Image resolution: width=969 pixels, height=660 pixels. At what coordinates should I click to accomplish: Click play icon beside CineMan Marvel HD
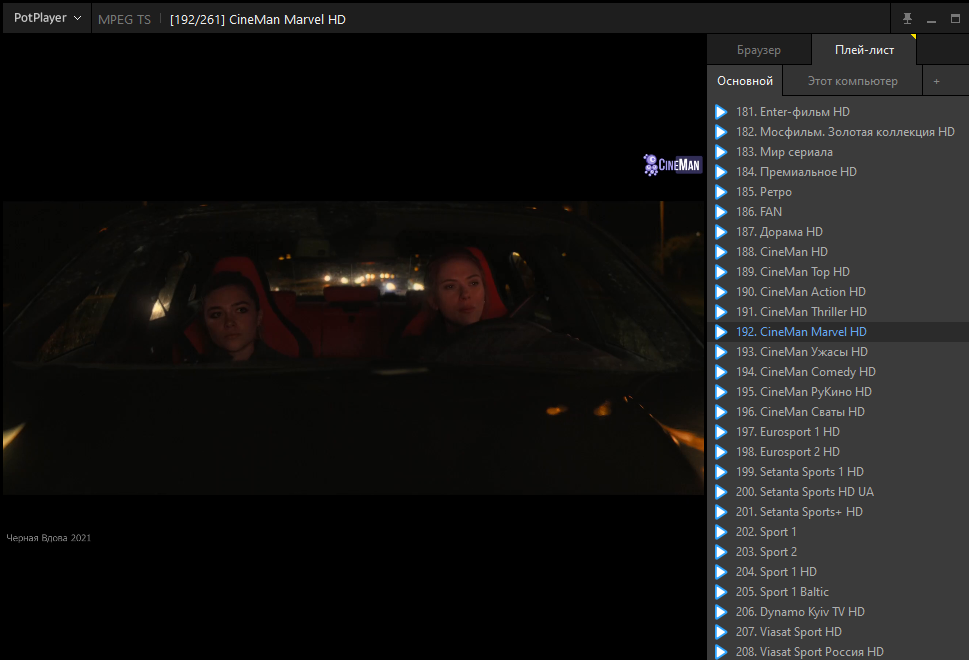point(721,332)
